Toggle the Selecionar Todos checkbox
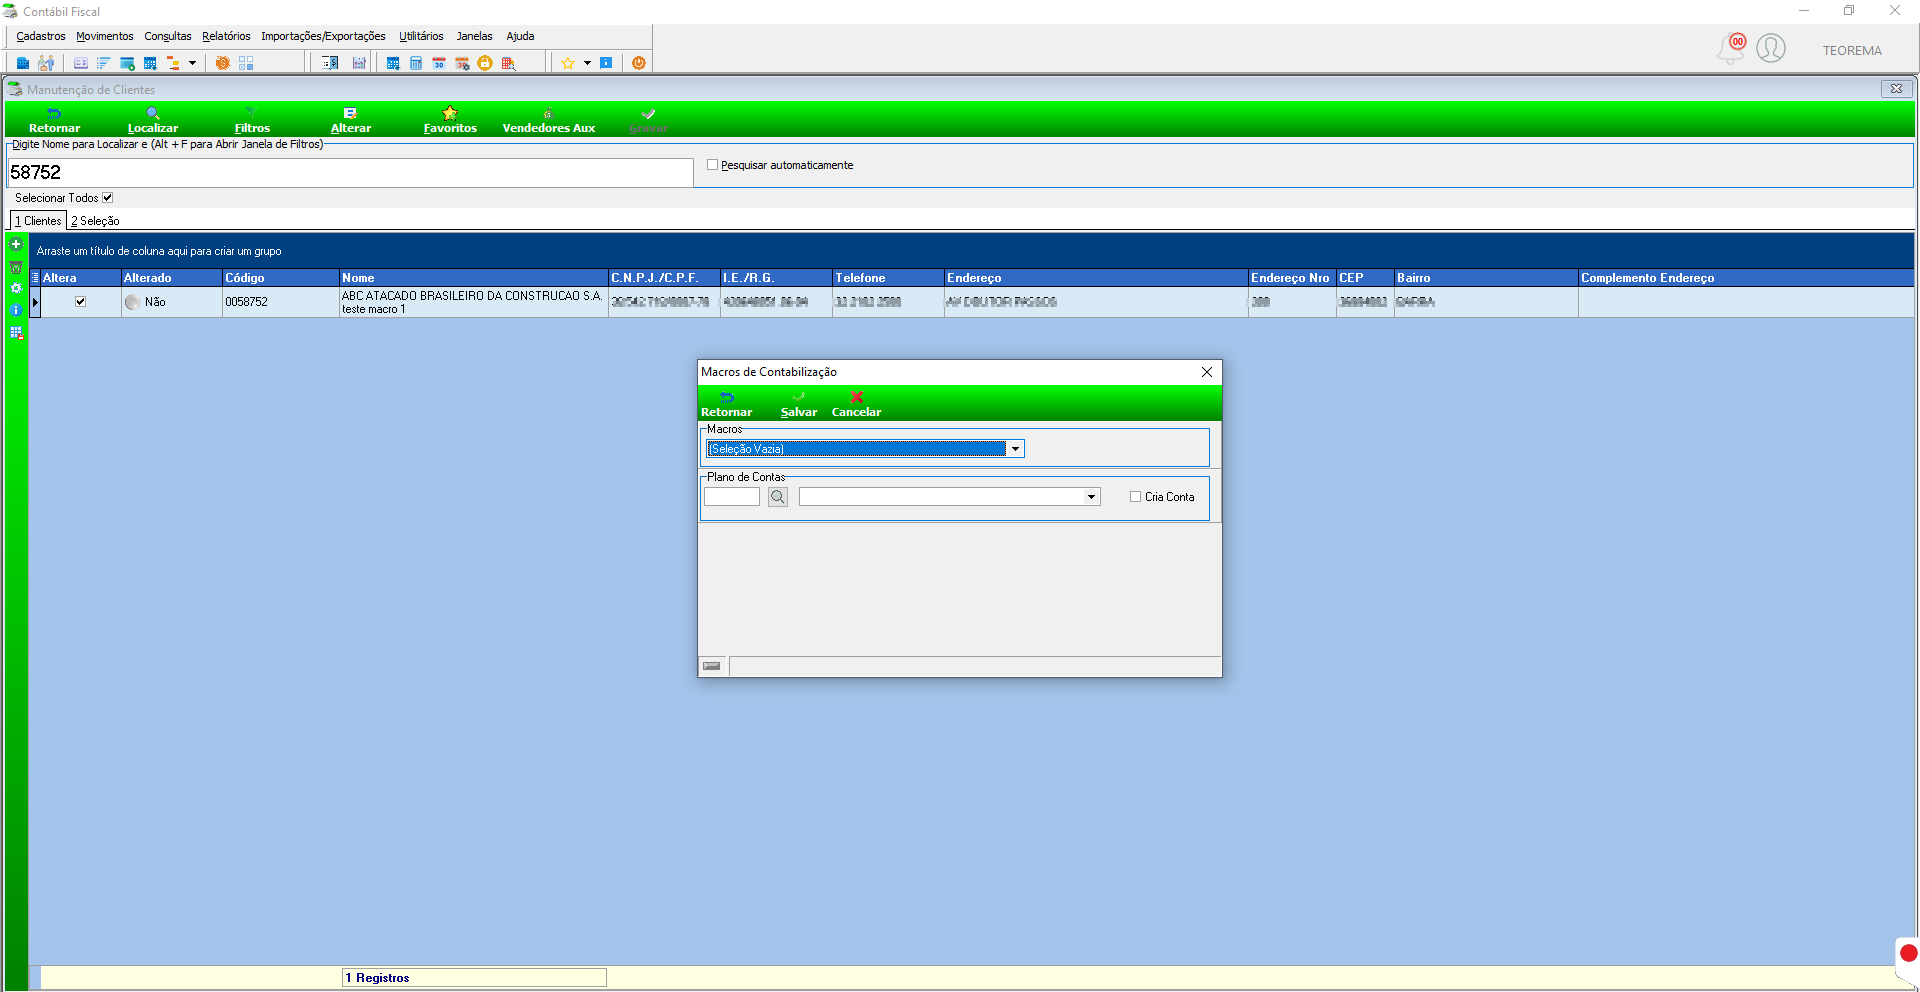Image resolution: width=1920 pixels, height=992 pixels. pyautogui.click(x=108, y=198)
